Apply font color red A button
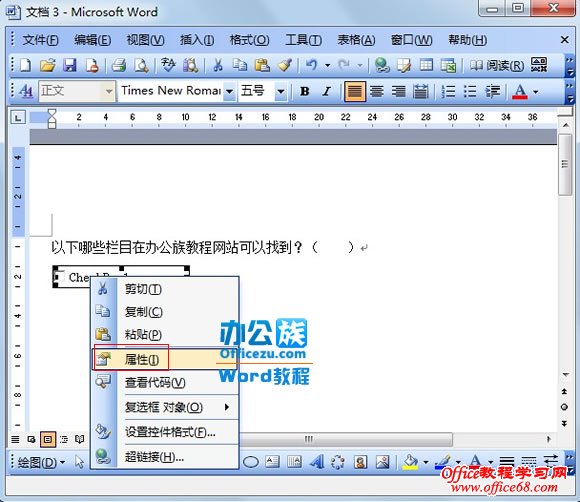580x502 pixels. click(520, 91)
